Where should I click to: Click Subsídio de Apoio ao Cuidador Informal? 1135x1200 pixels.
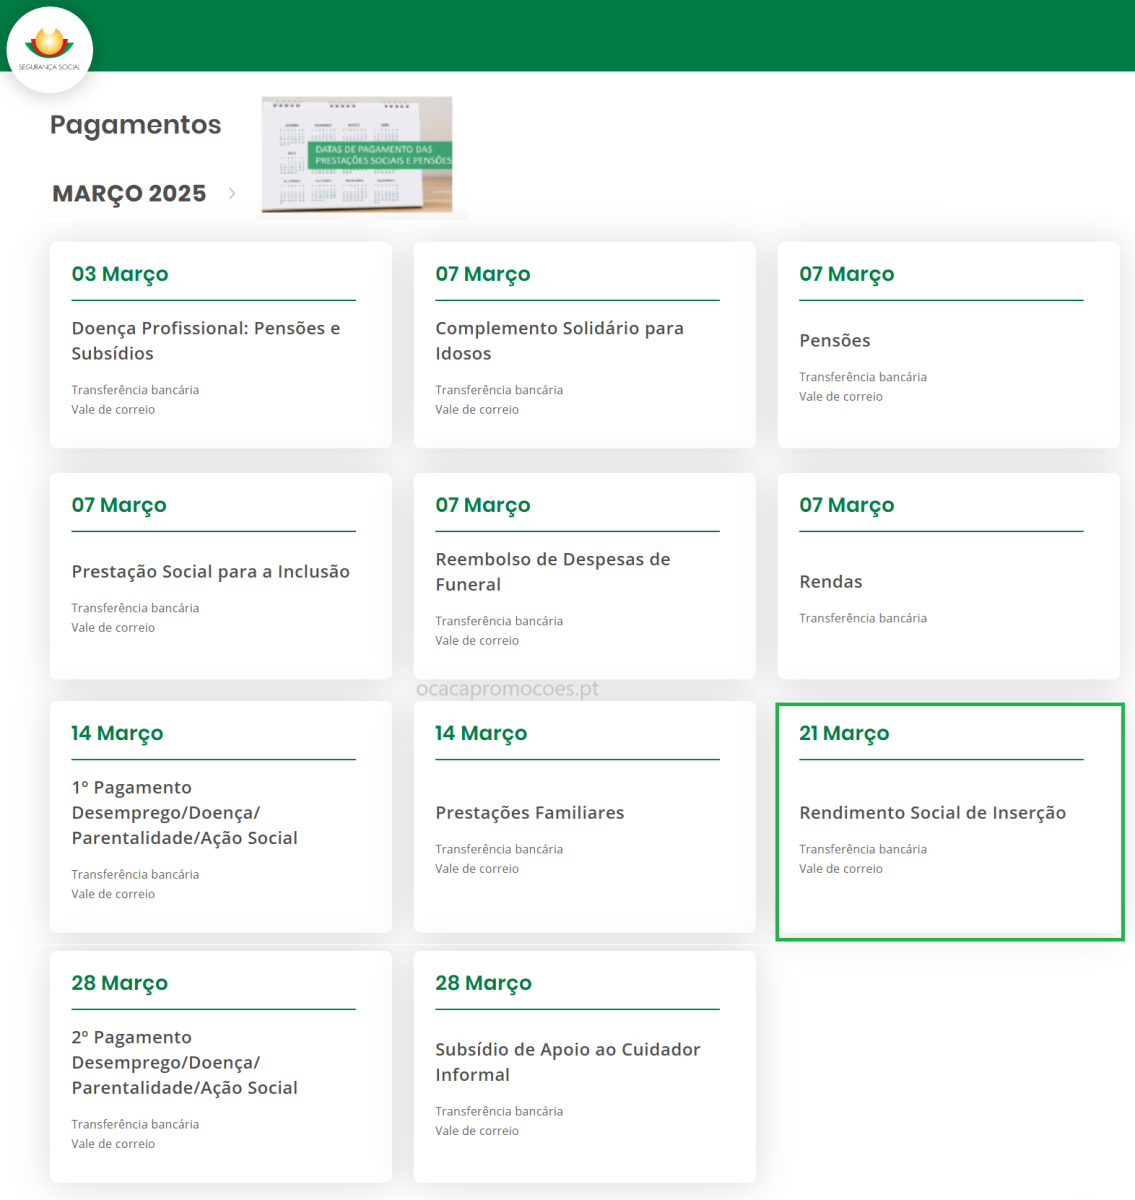coord(567,1062)
